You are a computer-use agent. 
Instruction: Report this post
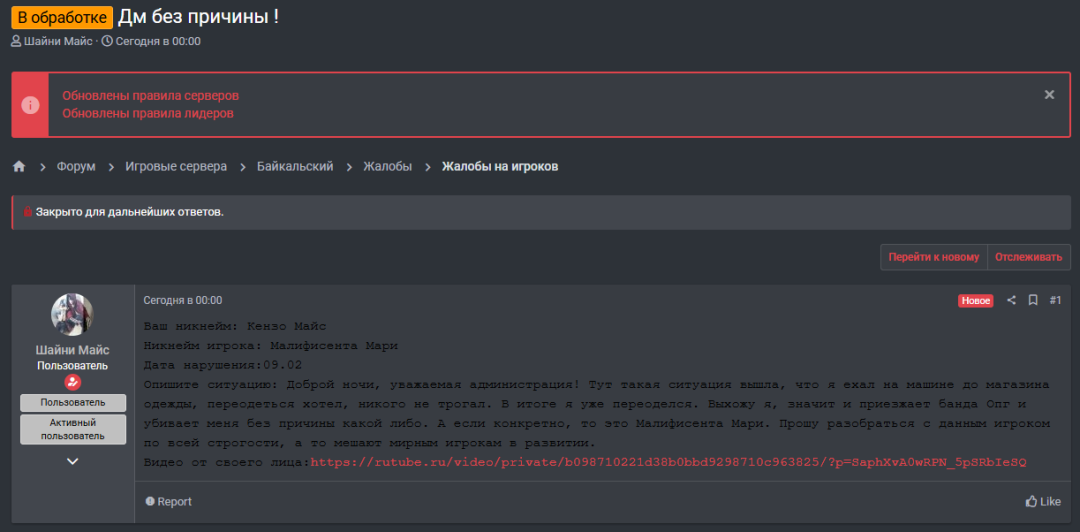pos(168,501)
